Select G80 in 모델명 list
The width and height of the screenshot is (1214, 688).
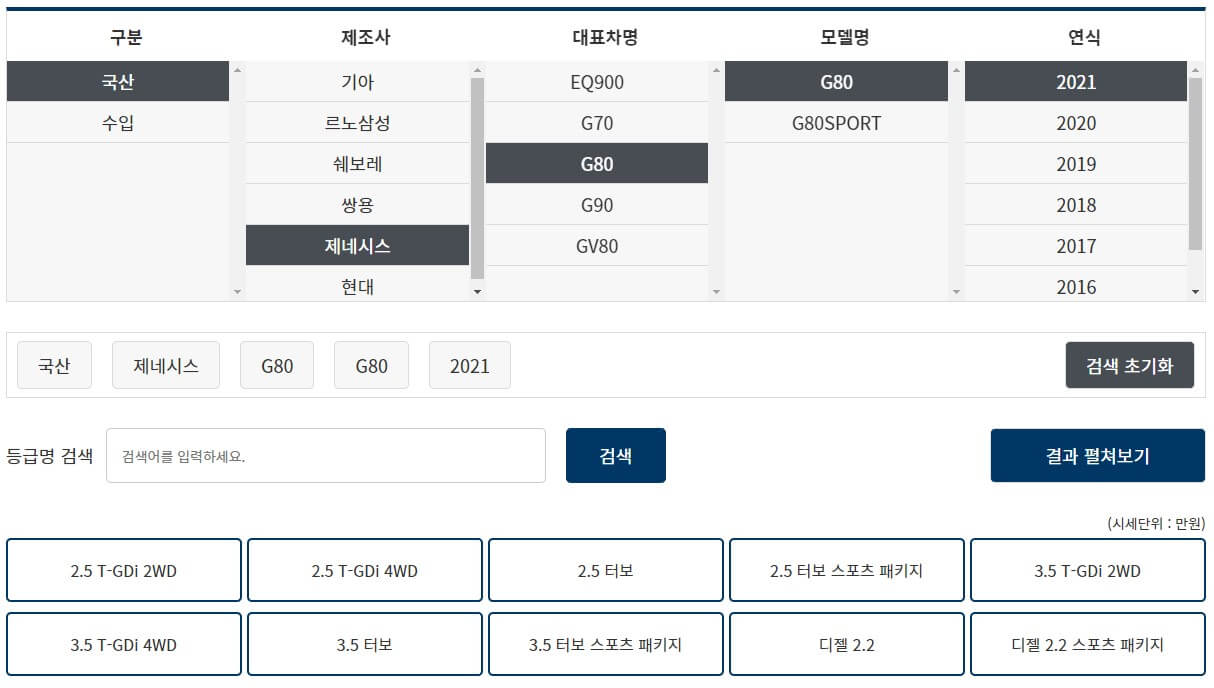pyautogui.click(x=836, y=82)
